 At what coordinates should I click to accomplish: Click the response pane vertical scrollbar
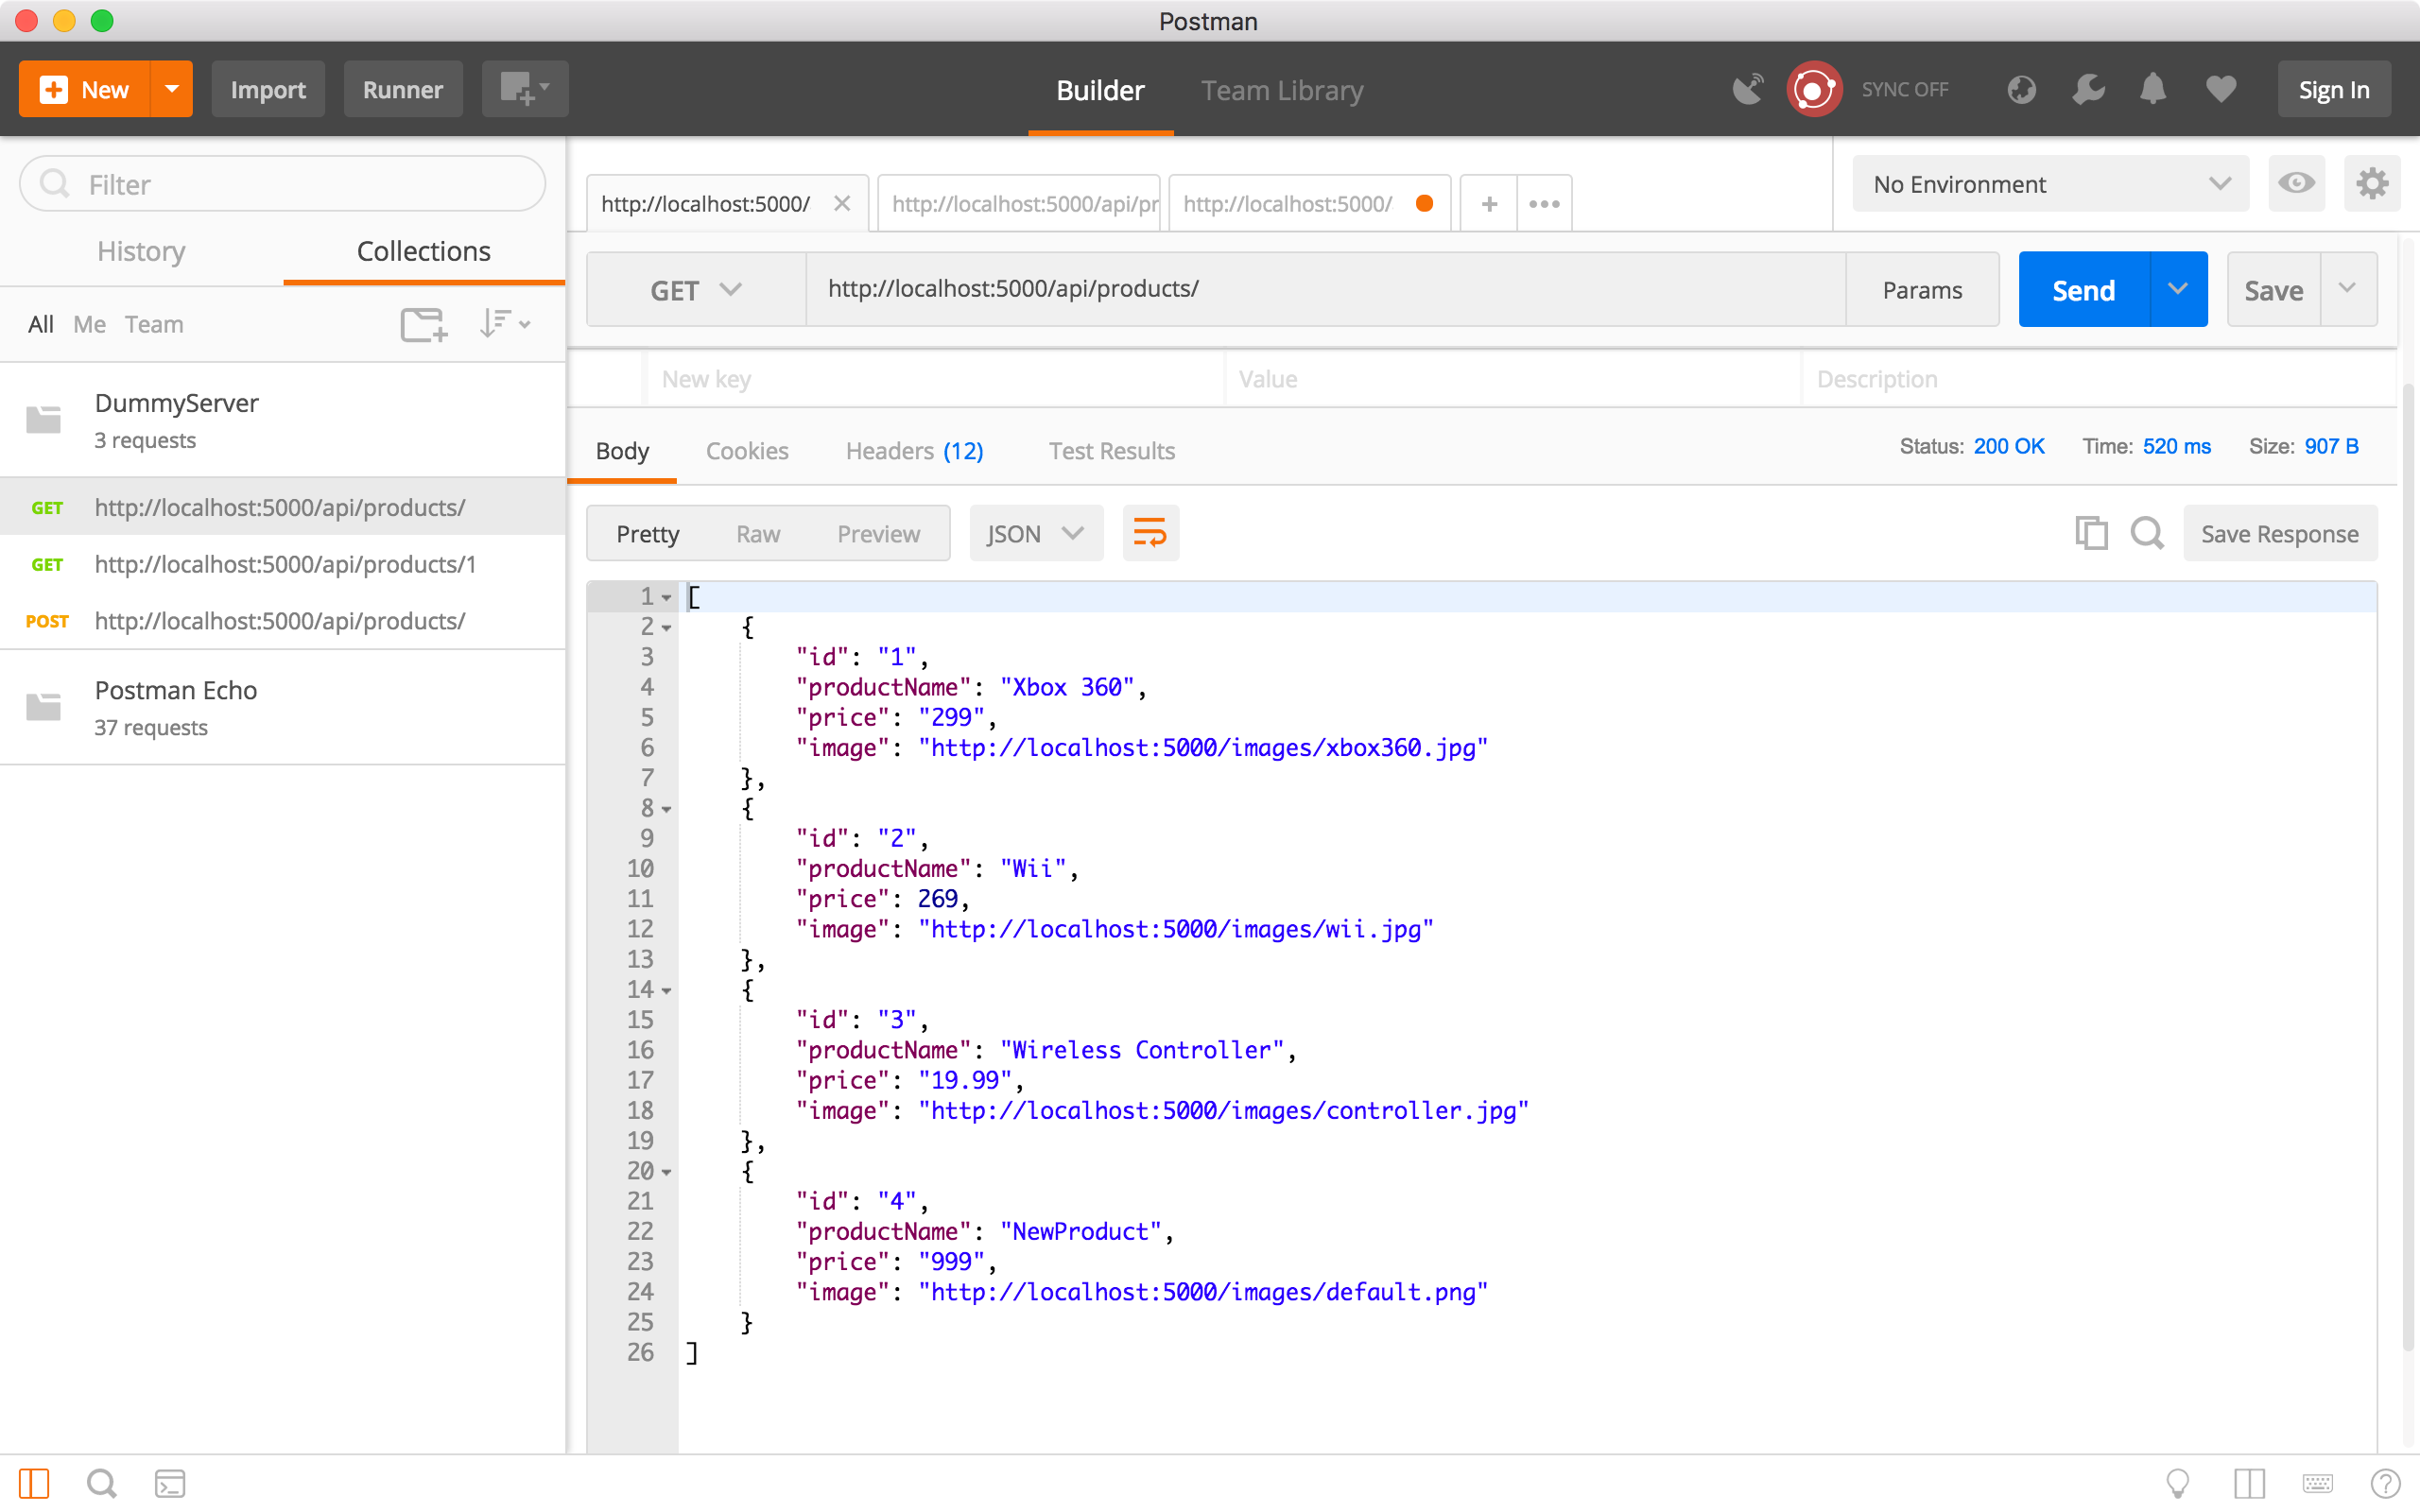(x=2408, y=867)
